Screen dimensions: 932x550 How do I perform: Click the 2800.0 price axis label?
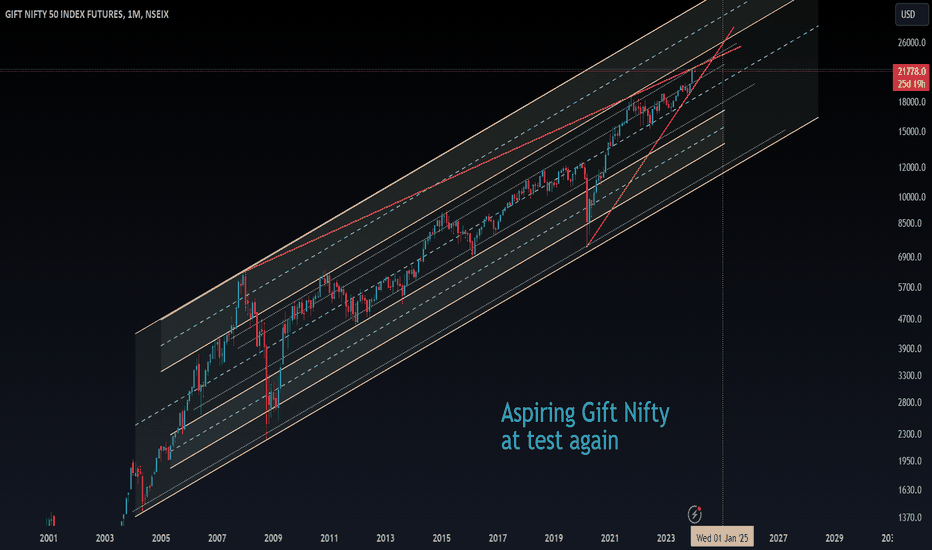coord(912,403)
